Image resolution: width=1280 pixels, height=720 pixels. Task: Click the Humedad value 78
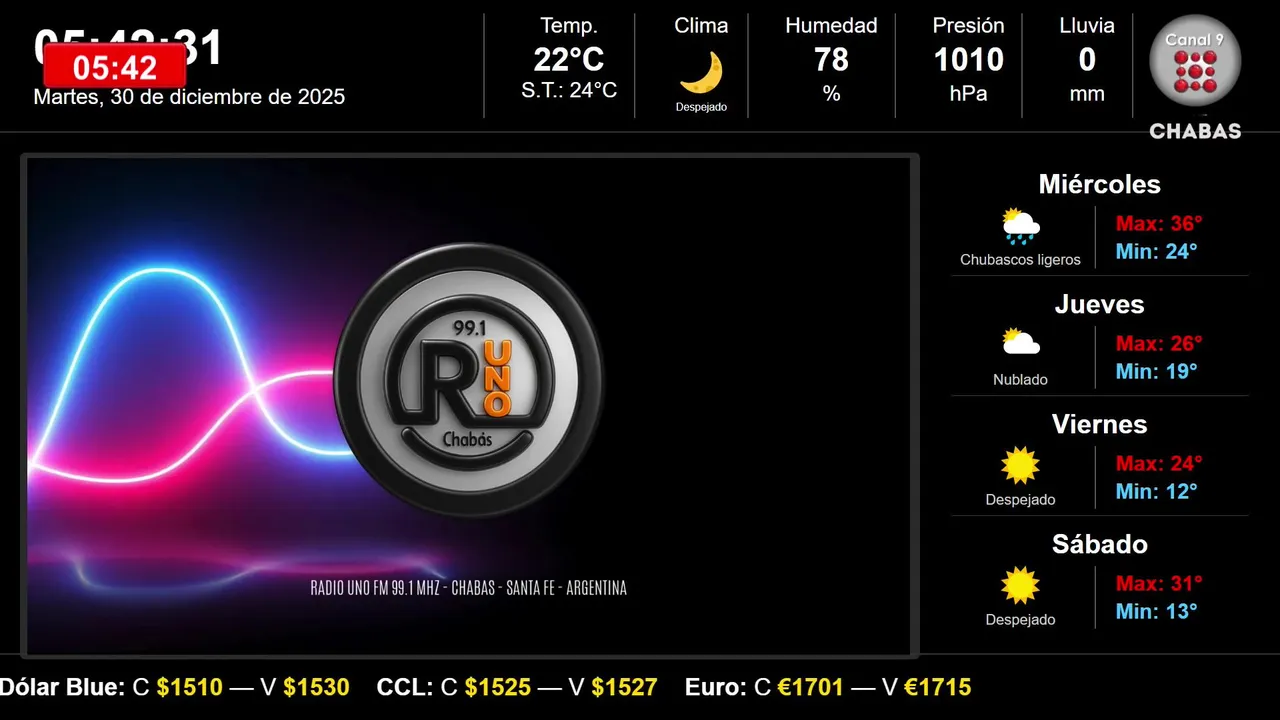coord(831,60)
